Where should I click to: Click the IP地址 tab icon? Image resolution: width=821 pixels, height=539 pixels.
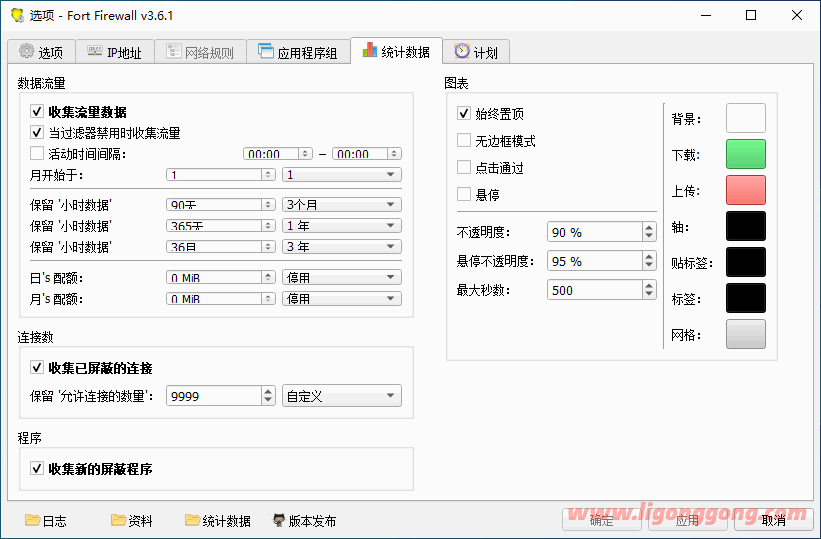point(94,52)
